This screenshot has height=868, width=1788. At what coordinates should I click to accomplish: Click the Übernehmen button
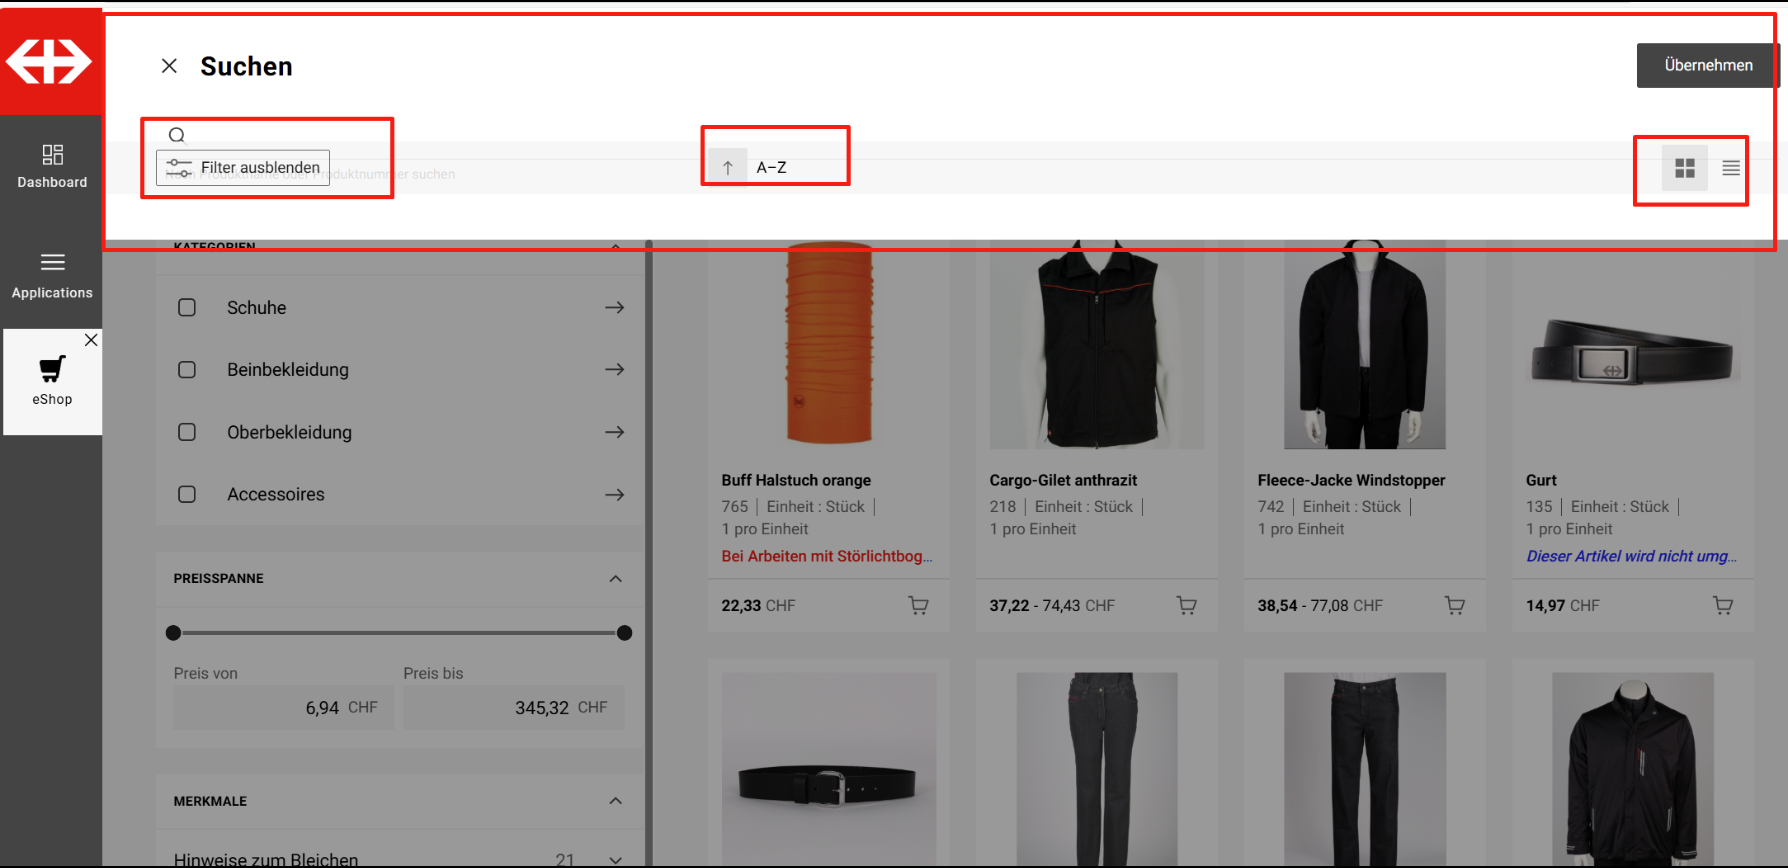click(1707, 65)
